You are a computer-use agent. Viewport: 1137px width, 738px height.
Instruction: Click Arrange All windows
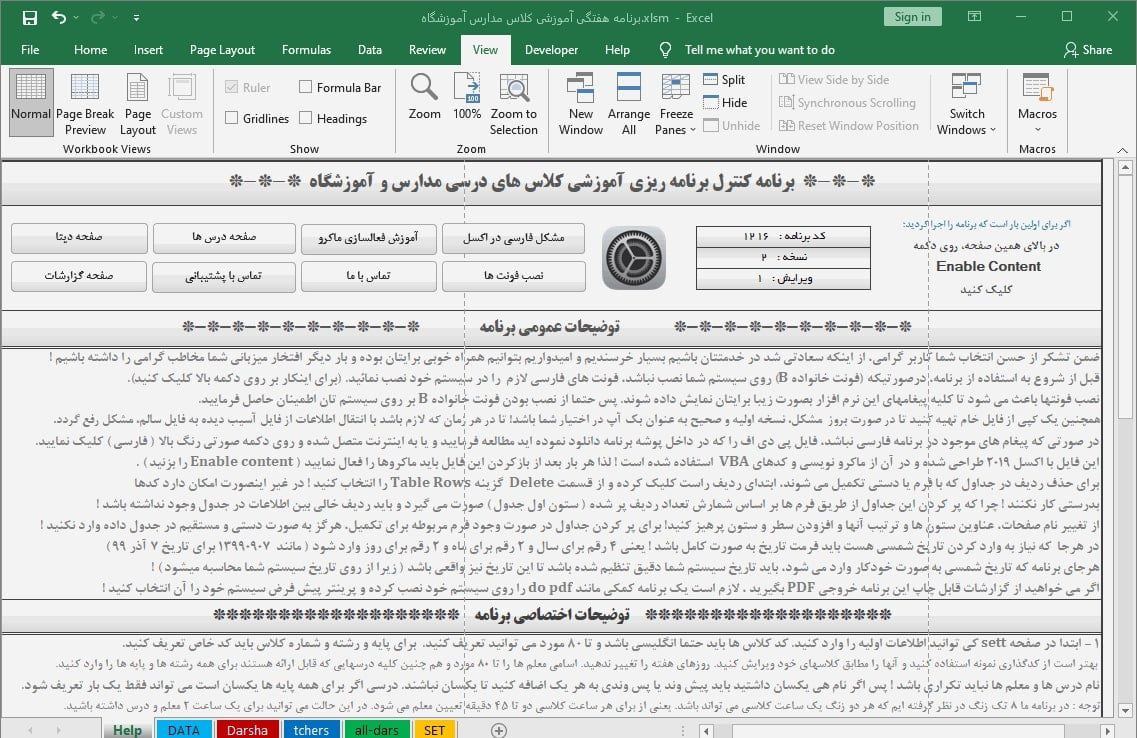tap(629, 103)
